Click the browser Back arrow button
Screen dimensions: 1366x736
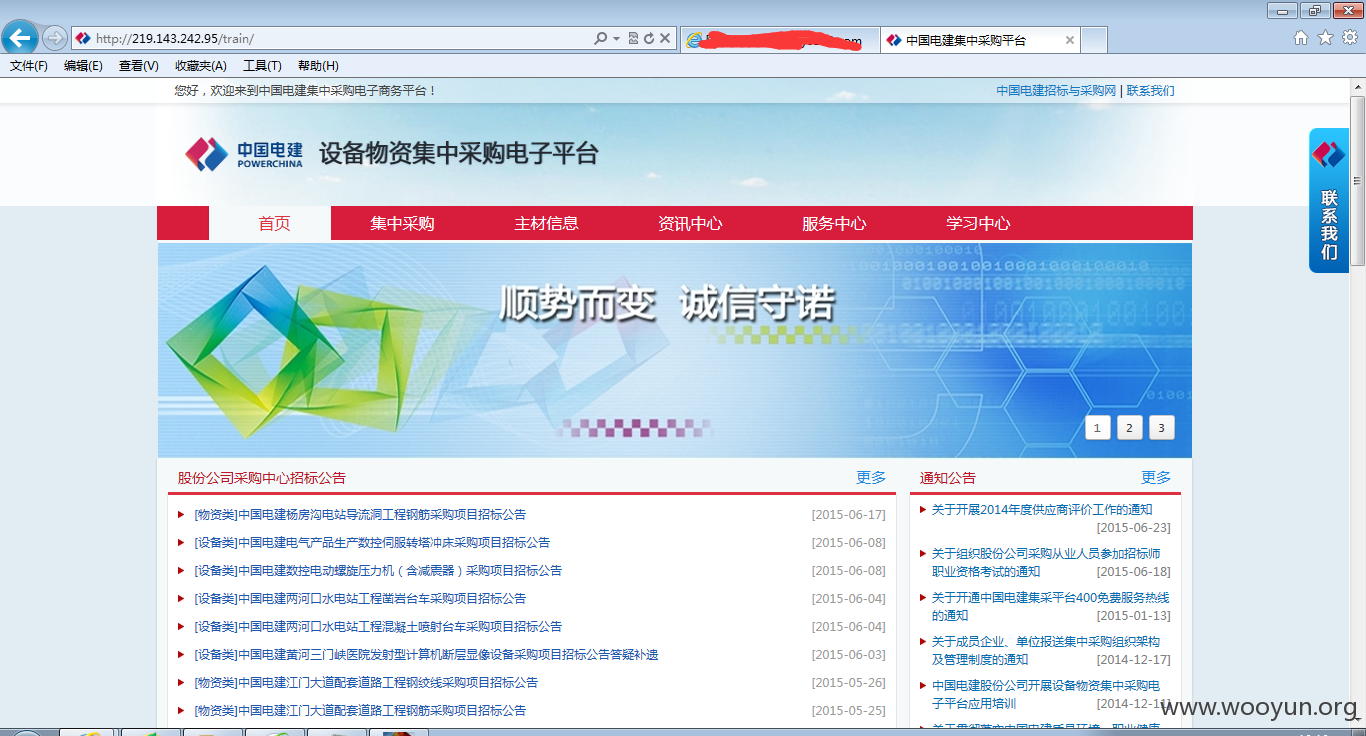click(19, 38)
